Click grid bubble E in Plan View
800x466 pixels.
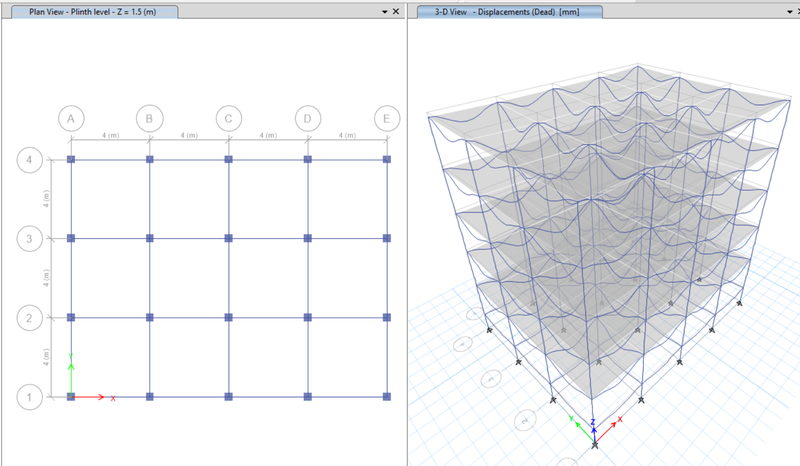click(x=387, y=118)
